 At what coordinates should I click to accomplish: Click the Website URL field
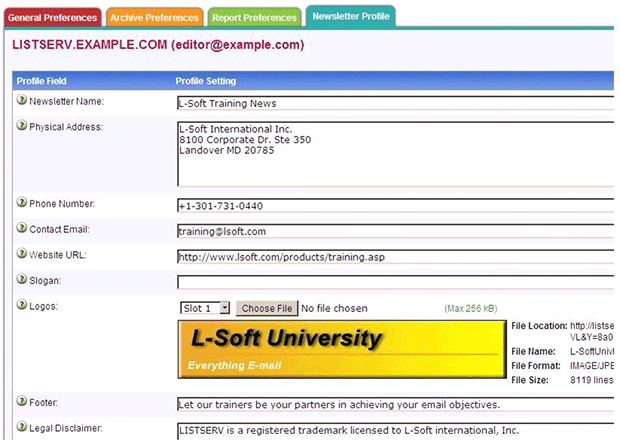[395, 257]
